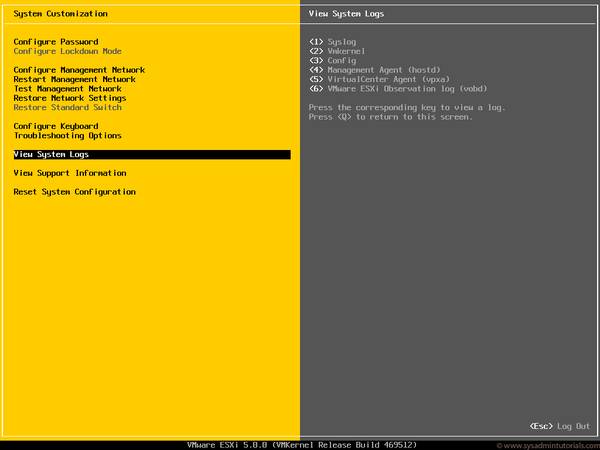Open the <2> Vmkernel log entry
This screenshot has width=600, height=450.
tap(337, 51)
